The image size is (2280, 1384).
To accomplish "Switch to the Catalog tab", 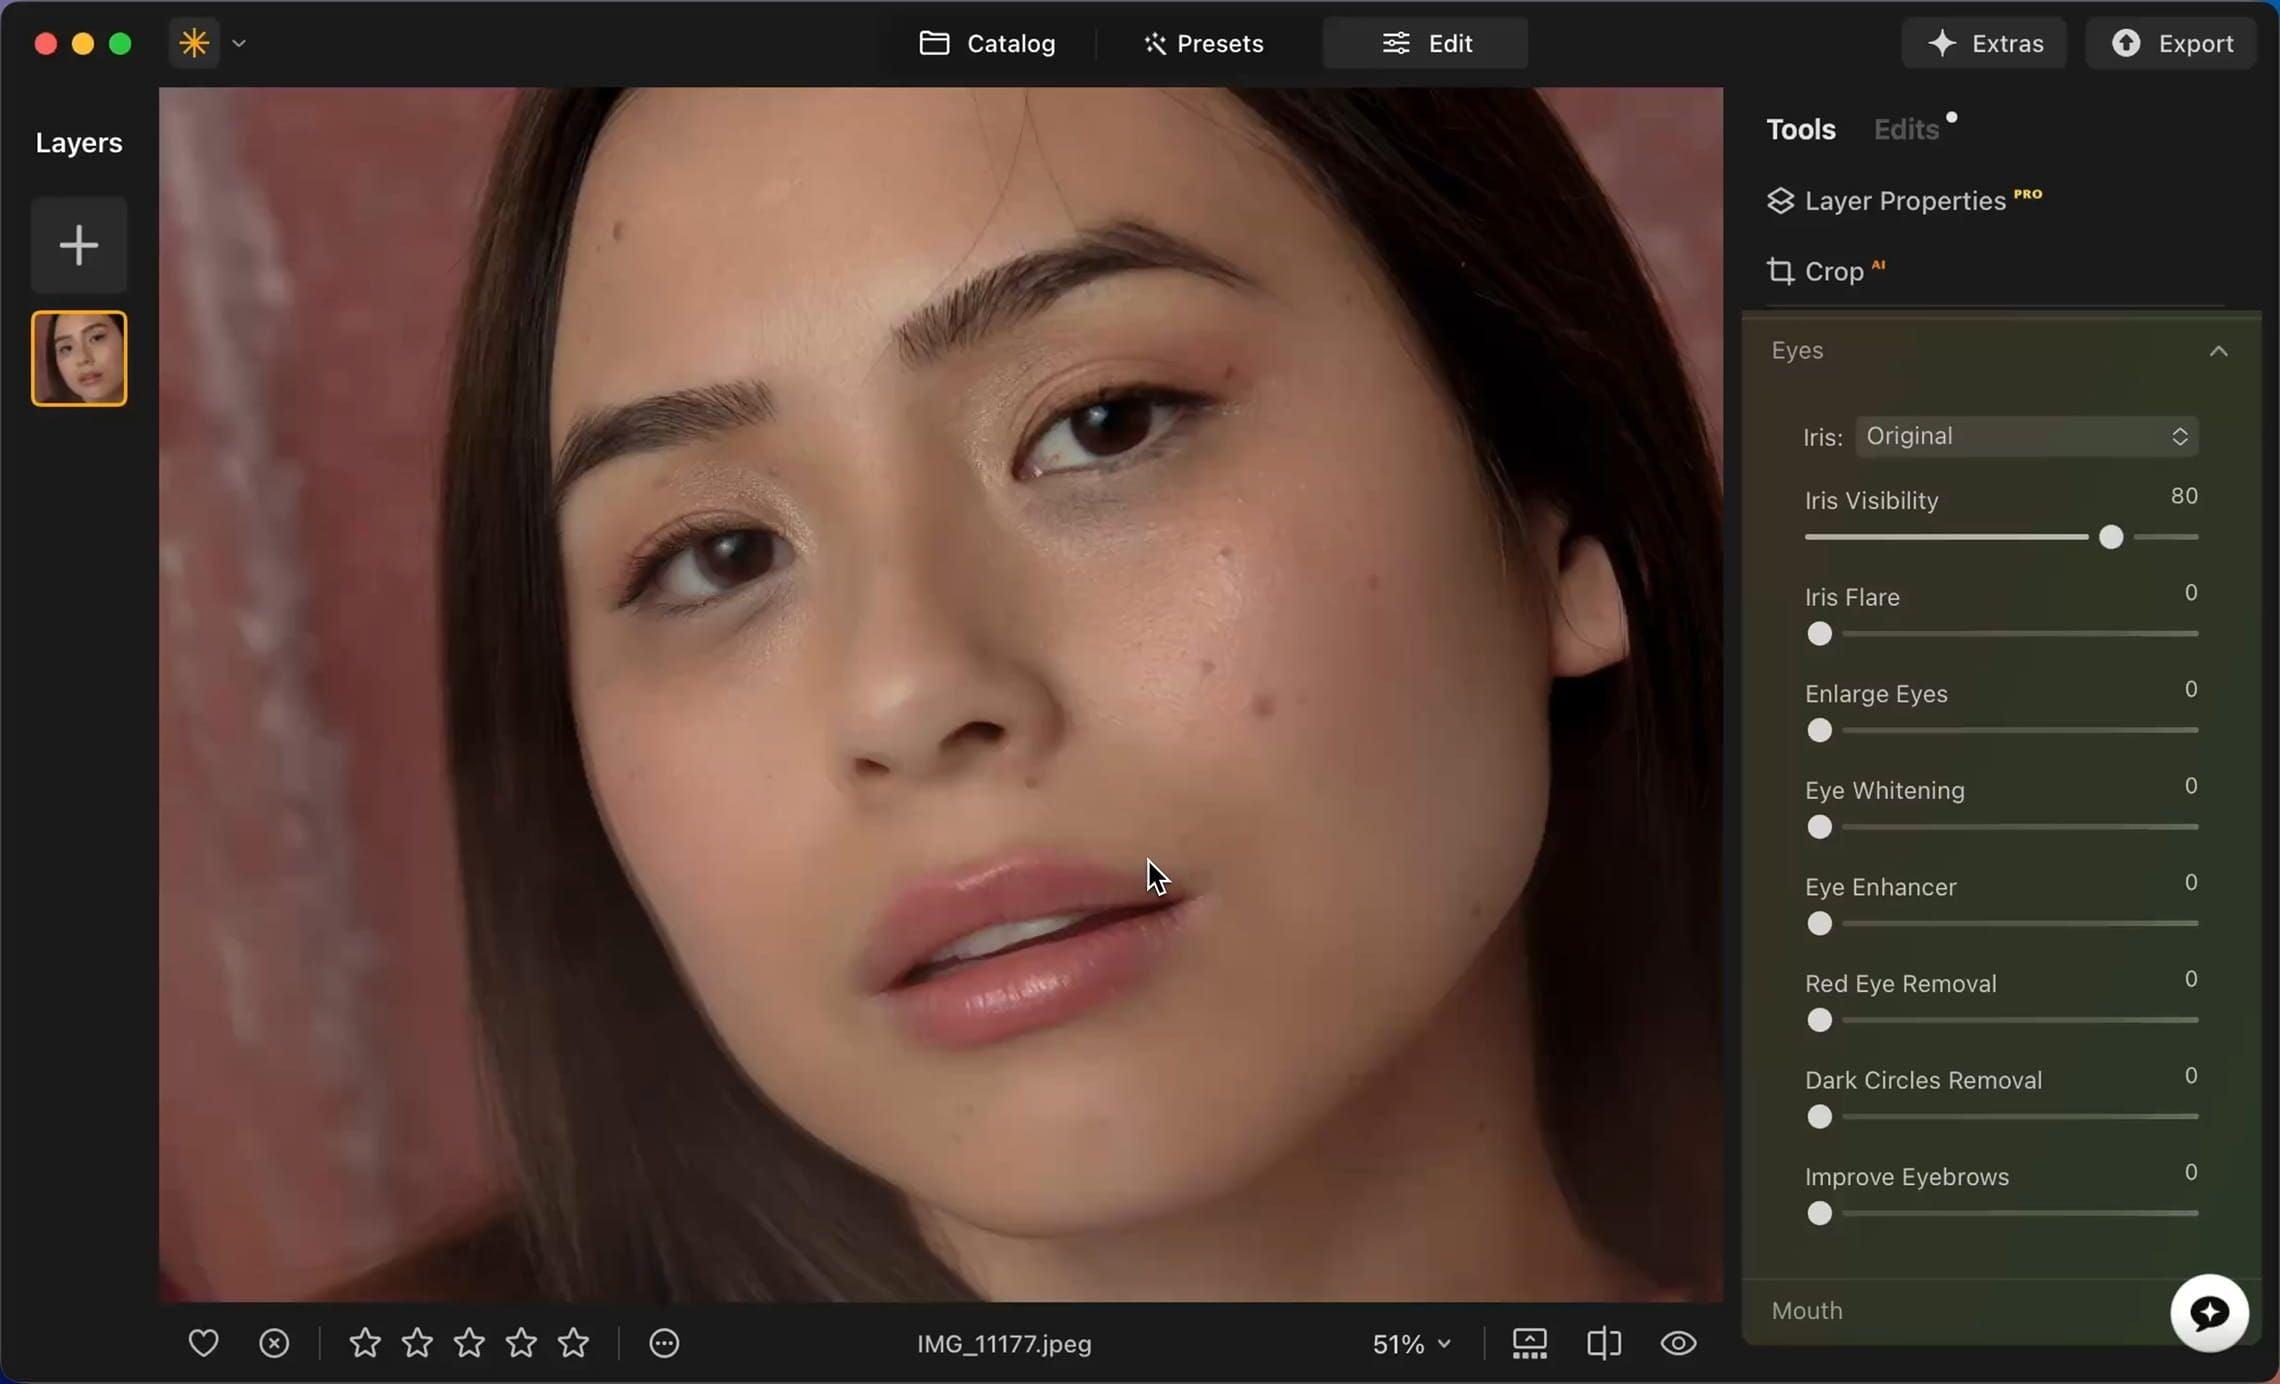I will 987,43.
